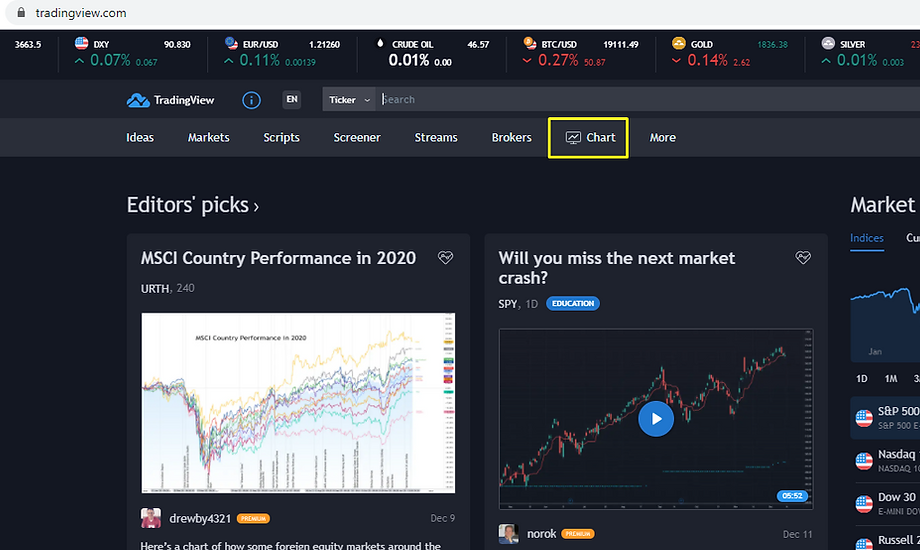Click the DXY flag icon in ticker tape

82,43
